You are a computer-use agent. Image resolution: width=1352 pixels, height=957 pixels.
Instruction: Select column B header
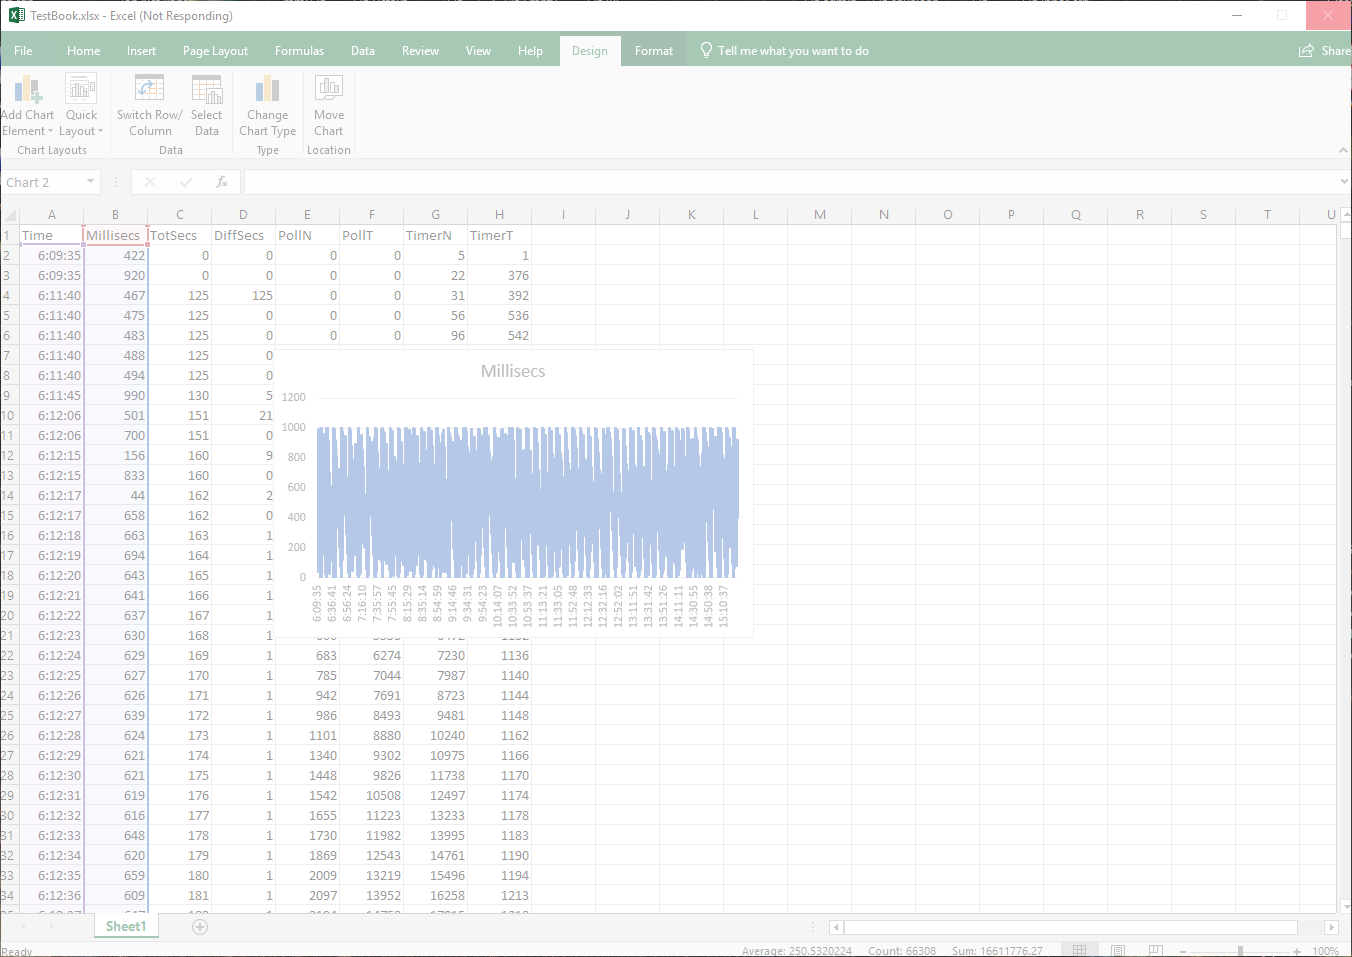[116, 215]
